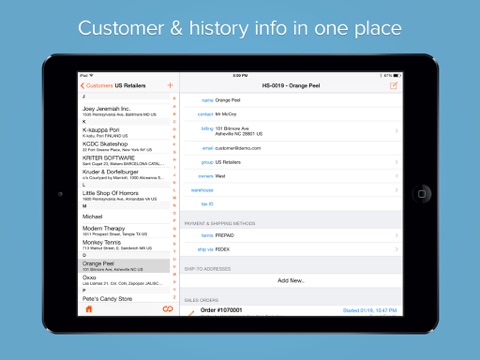
Task: Tap the tax ID field
Action: pyautogui.click(x=292, y=204)
